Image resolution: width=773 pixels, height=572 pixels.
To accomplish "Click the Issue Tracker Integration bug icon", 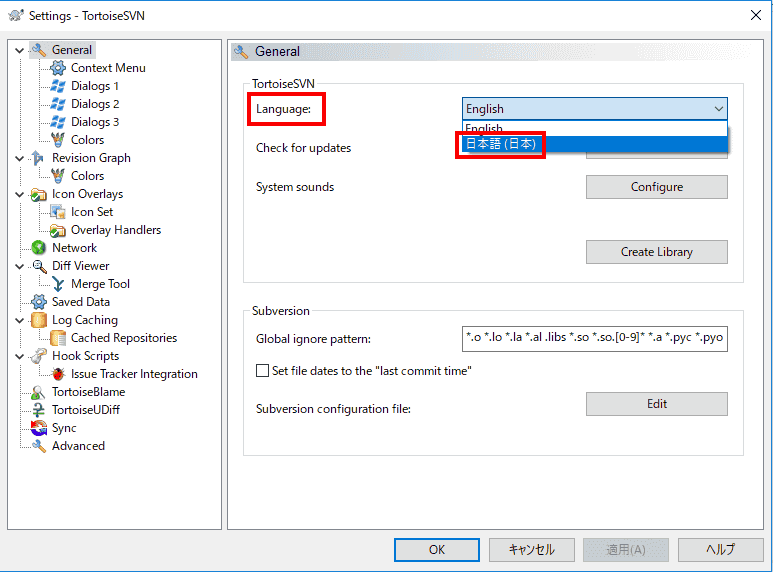I will (58, 374).
